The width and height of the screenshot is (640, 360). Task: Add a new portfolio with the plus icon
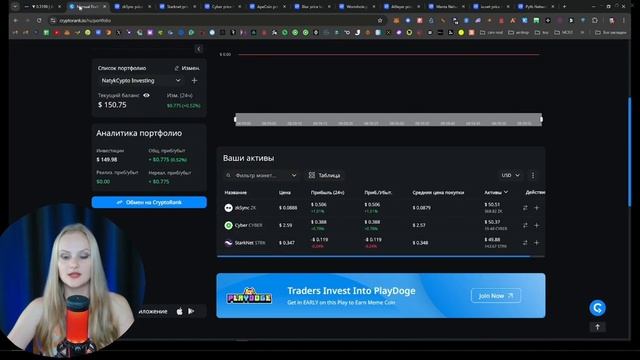[194, 80]
